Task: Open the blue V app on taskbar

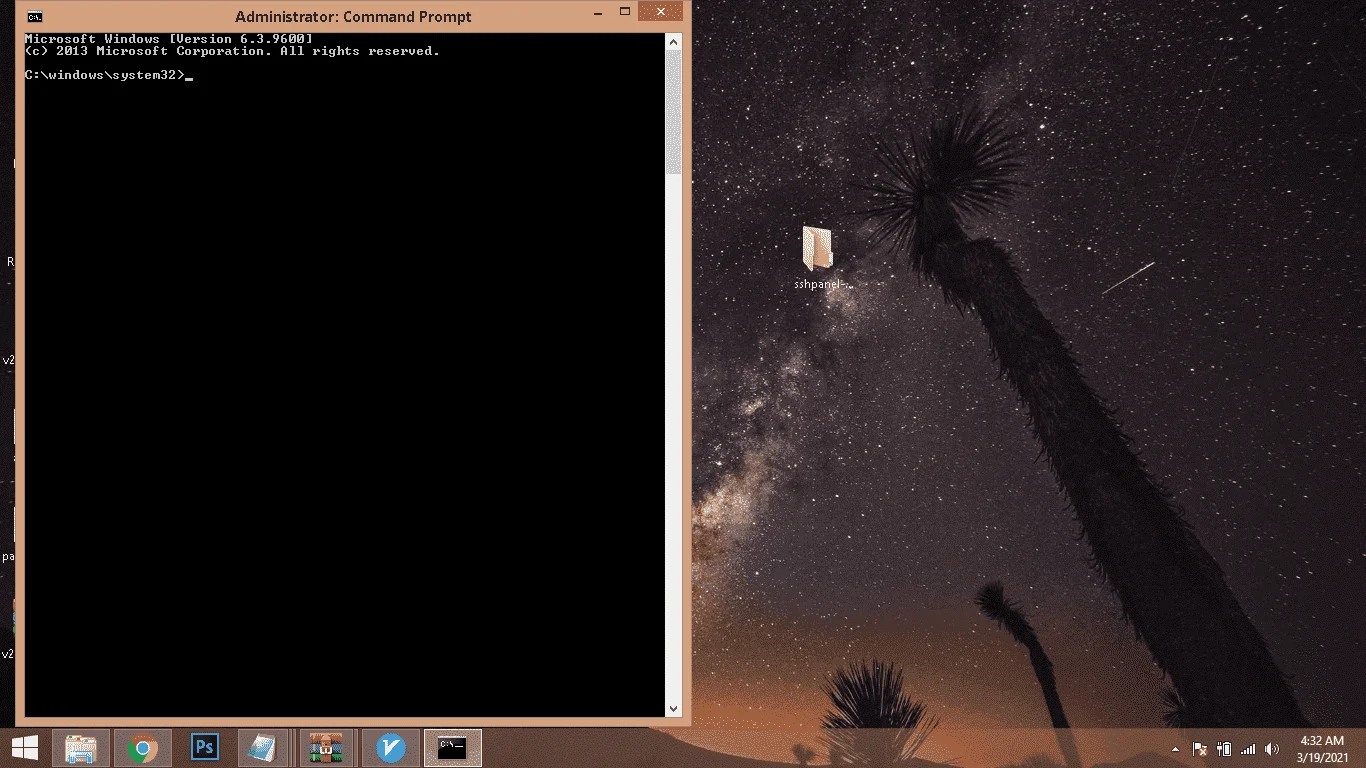Action: pyautogui.click(x=390, y=748)
